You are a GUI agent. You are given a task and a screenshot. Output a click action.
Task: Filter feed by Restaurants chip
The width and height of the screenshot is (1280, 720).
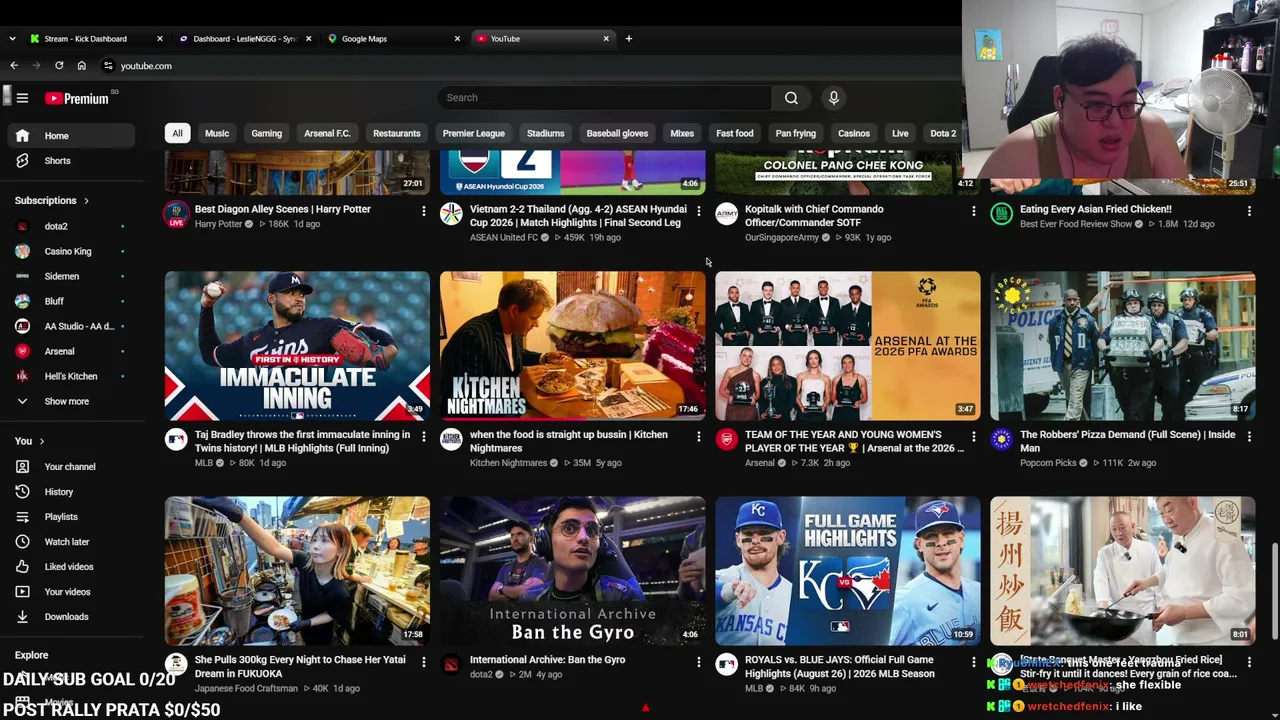(x=397, y=133)
